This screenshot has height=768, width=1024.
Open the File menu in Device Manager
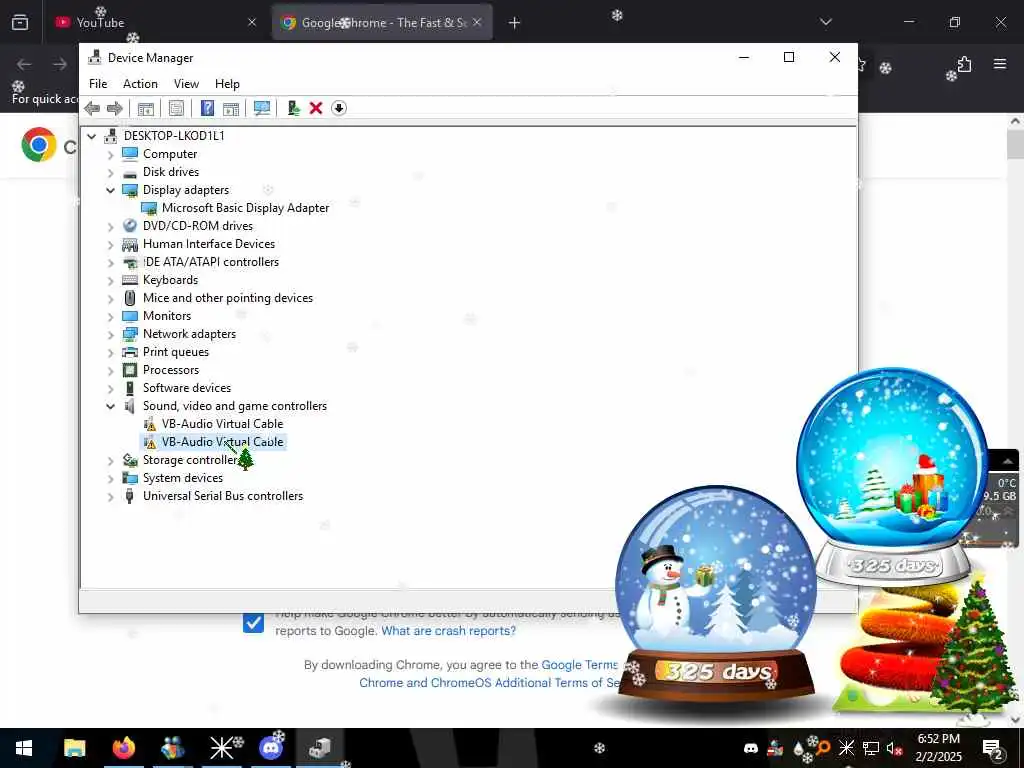98,84
